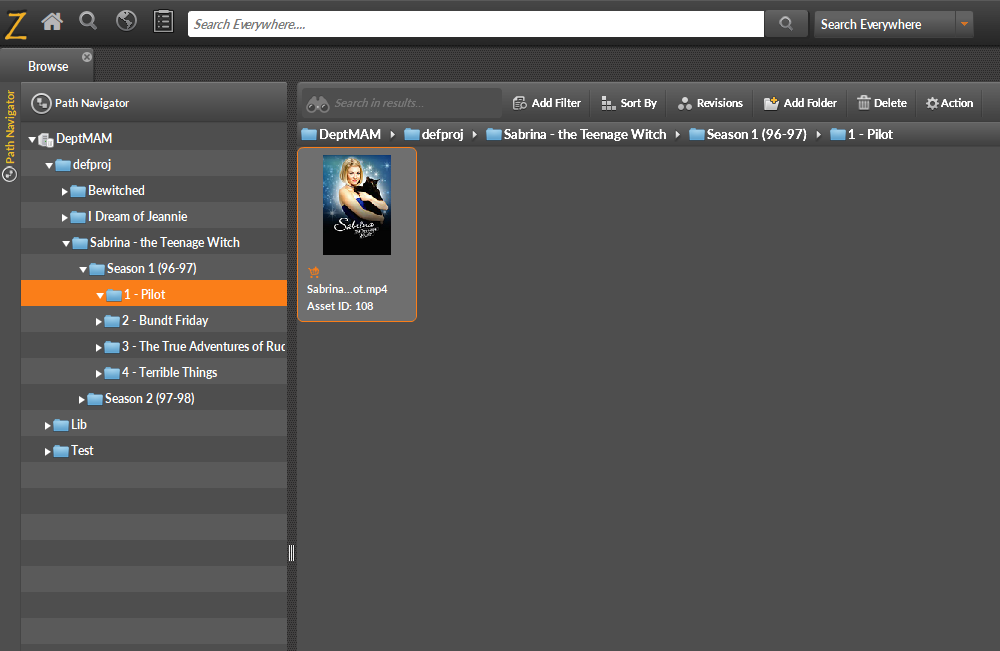Image resolution: width=1000 pixels, height=651 pixels.
Task: Open the magnifier search icon in top bar
Action: [88, 21]
